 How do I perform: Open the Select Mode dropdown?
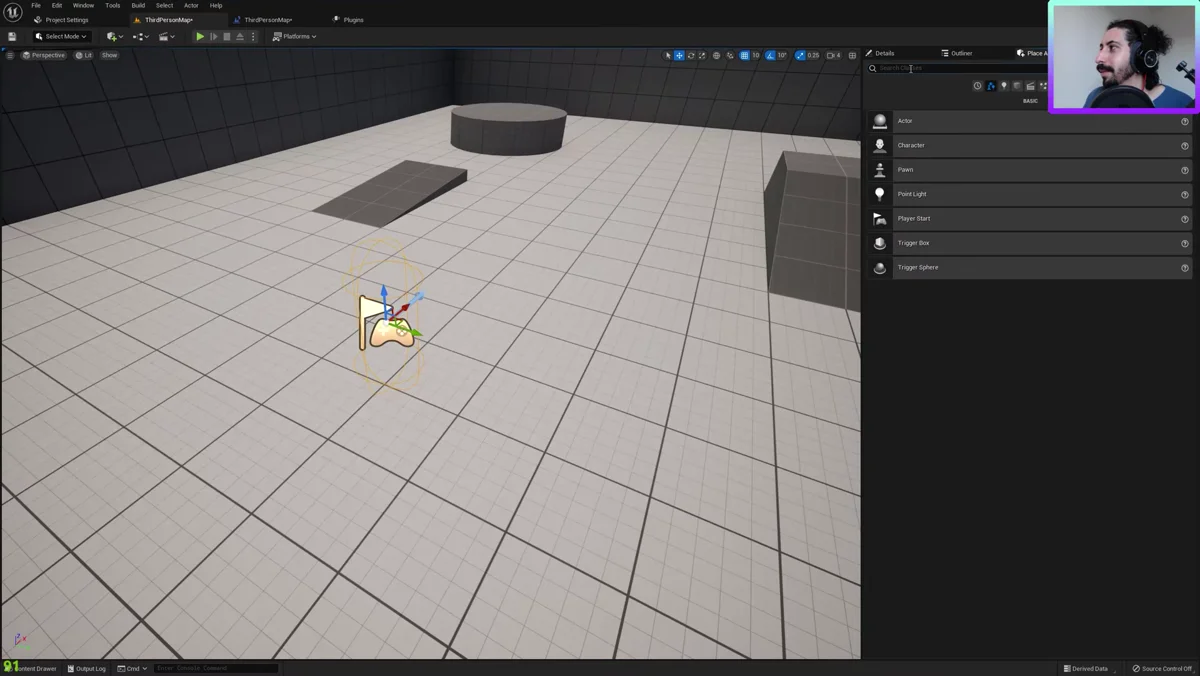[61, 36]
